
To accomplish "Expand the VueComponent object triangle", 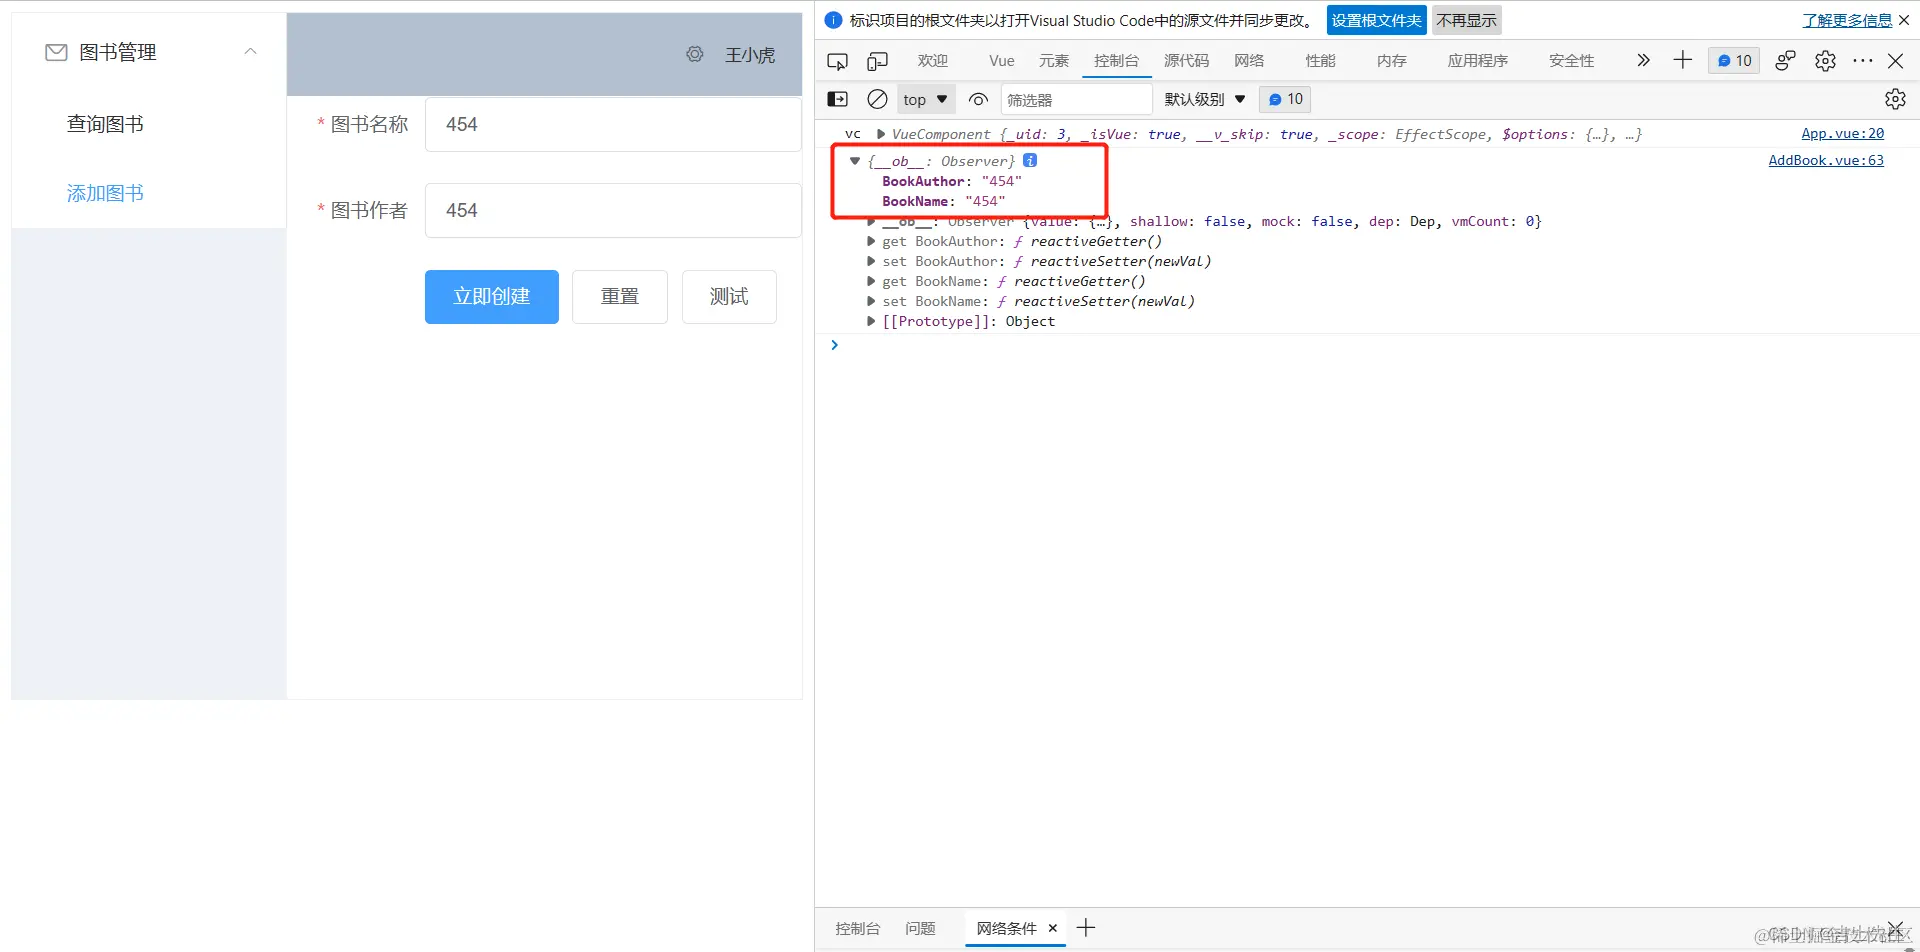I will tap(881, 134).
